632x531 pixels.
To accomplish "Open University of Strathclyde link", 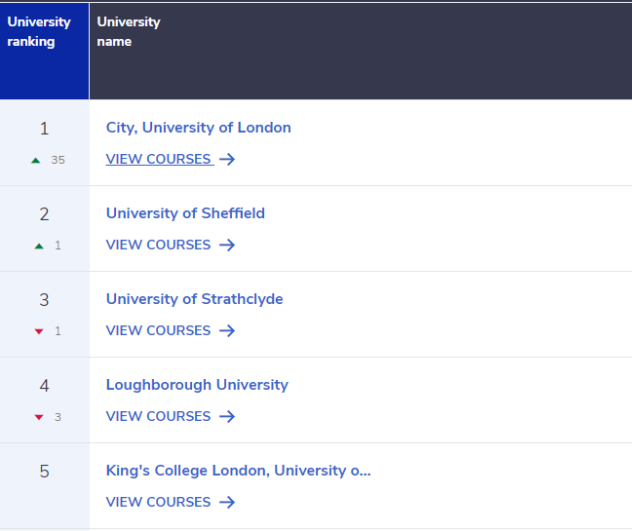I will tap(194, 299).
